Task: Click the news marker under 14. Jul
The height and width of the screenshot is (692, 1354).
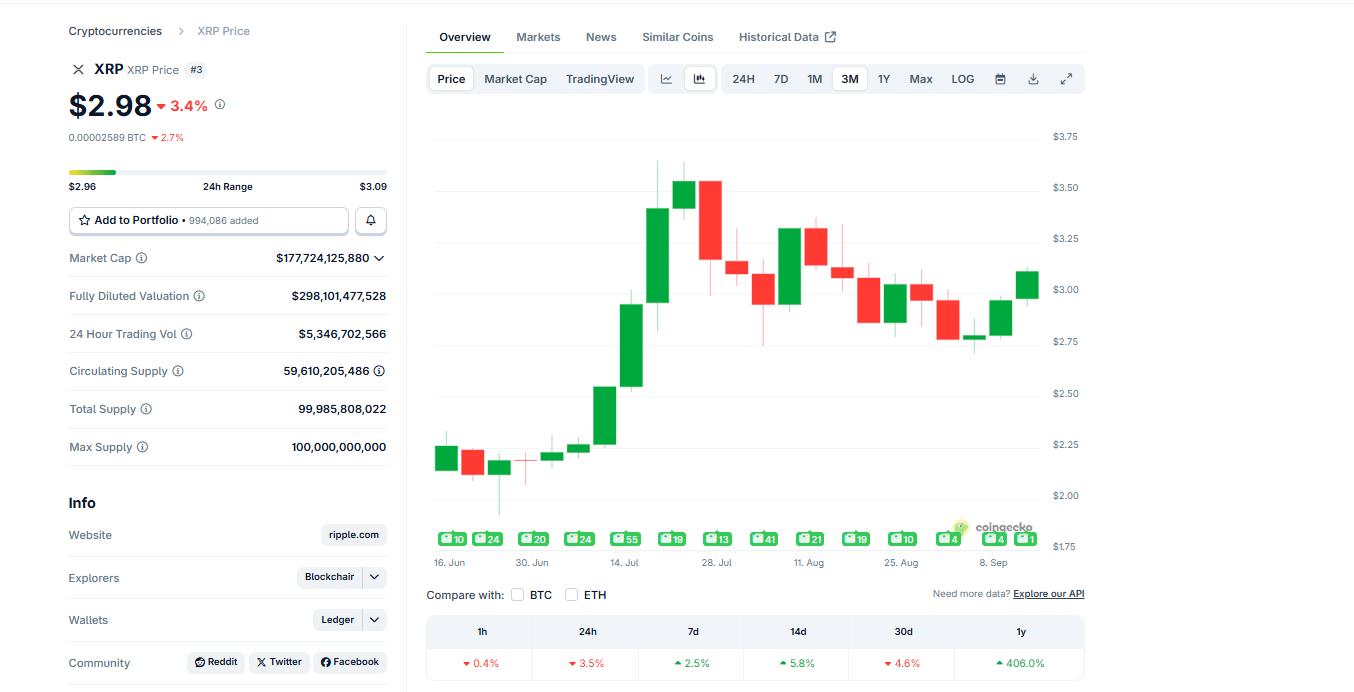Action: (624, 539)
